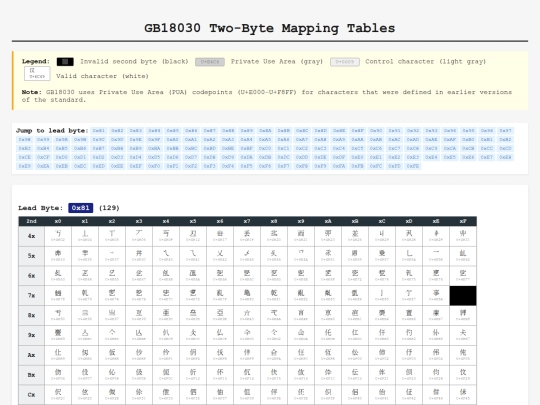The image size is (540, 405).
Task: Select the black invalid cell in row 7x
Action: coord(463,295)
